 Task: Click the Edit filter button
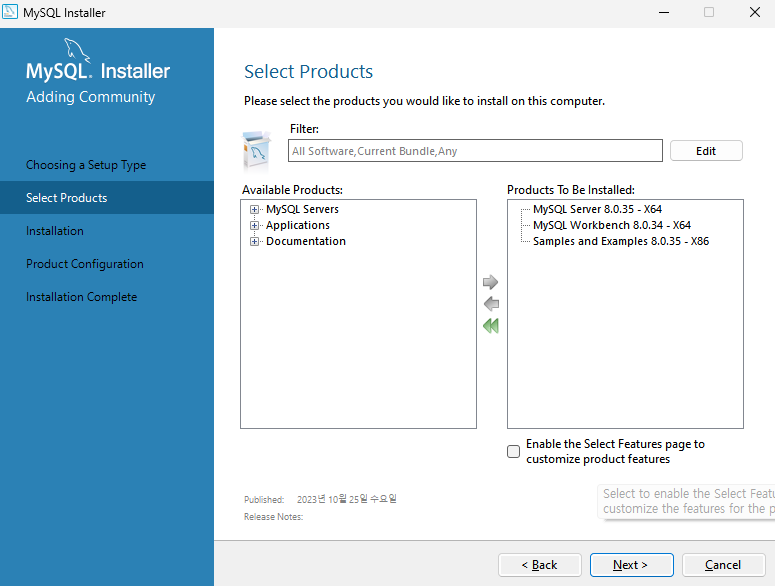[x=706, y=151]
